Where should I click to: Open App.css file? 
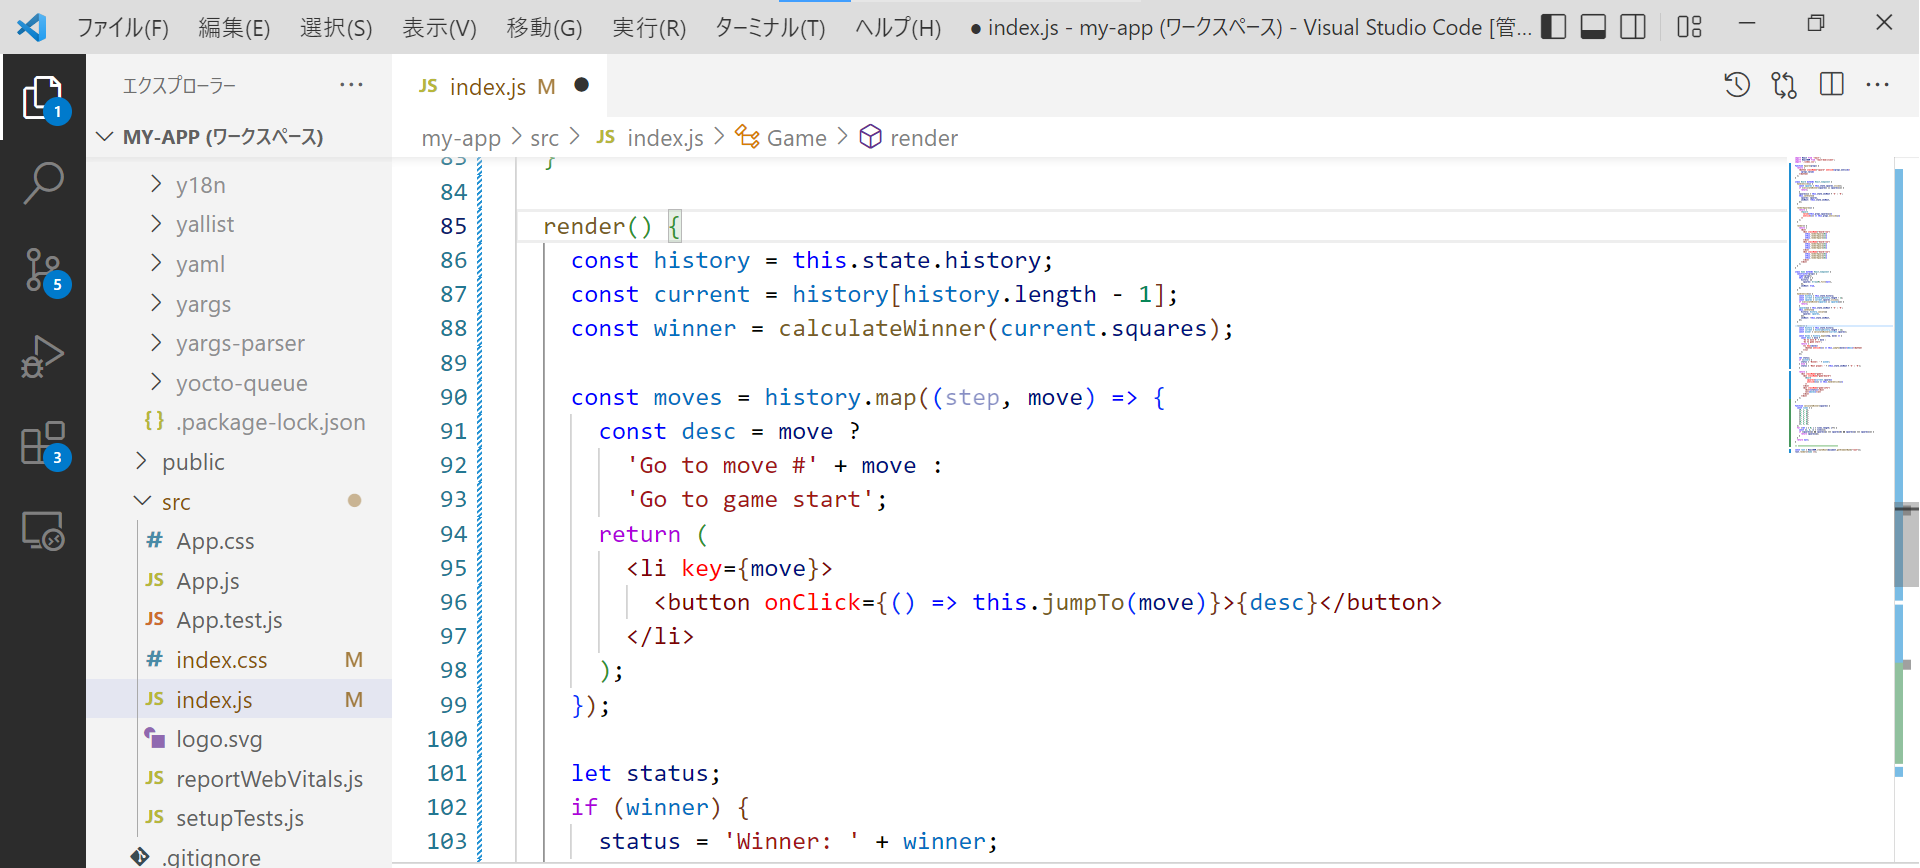[x=240, y=541]
